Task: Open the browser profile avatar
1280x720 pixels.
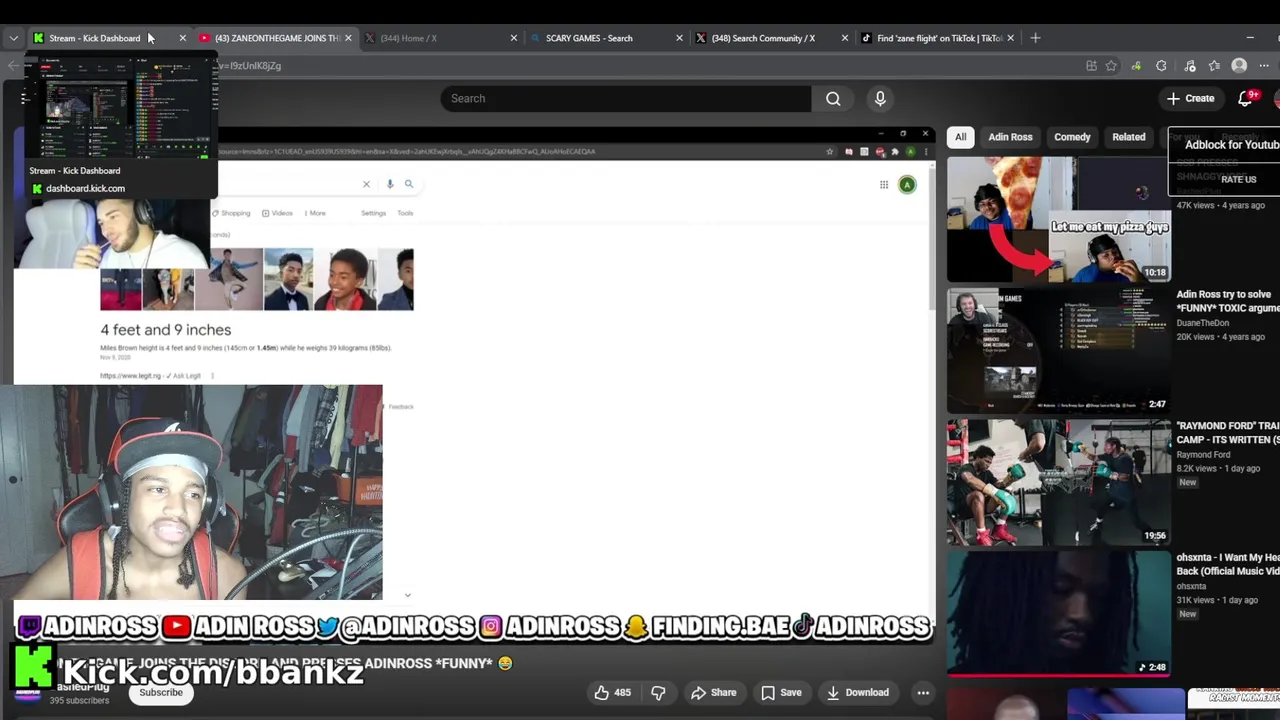Action: tap(1239, 66)
